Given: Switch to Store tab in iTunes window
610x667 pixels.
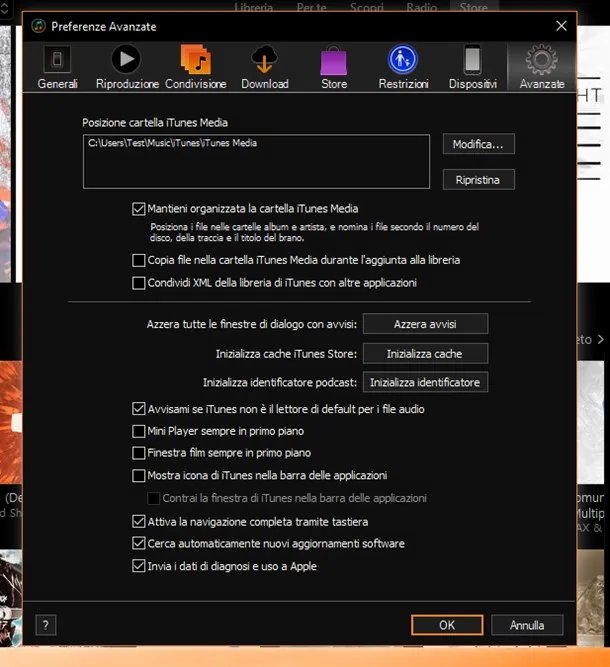Looking at the screenshot, I should tap(473, 7).
